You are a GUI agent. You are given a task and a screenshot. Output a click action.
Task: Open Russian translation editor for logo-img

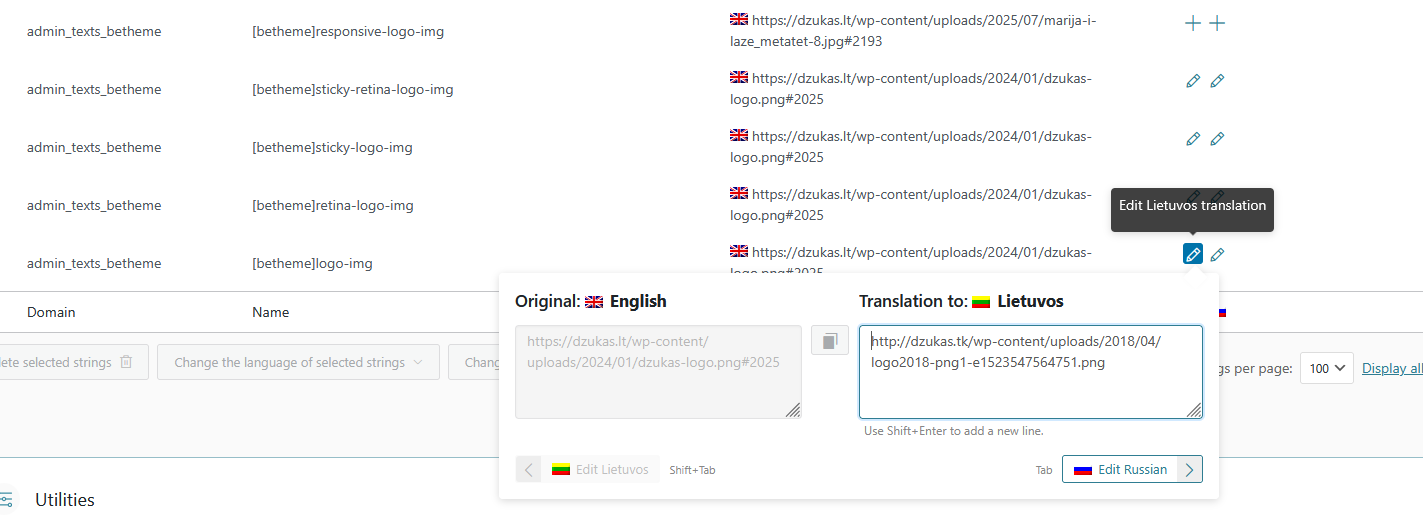click(1217, 255)
